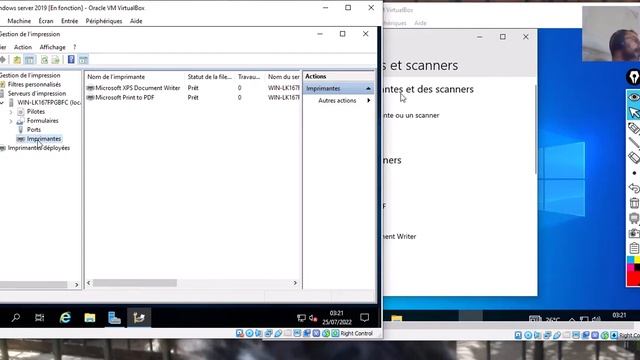
Task: Collapse the Imprimantes actions section arrow
Action: click(x=368, y=88)
